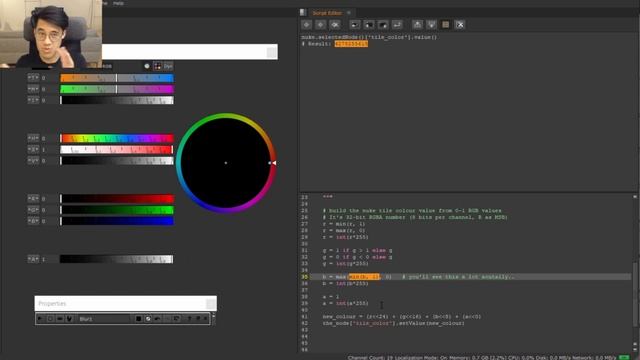Screen dimensions: 640x360
Task: Show input pane only in Script Editor
Action: point(417,24)
